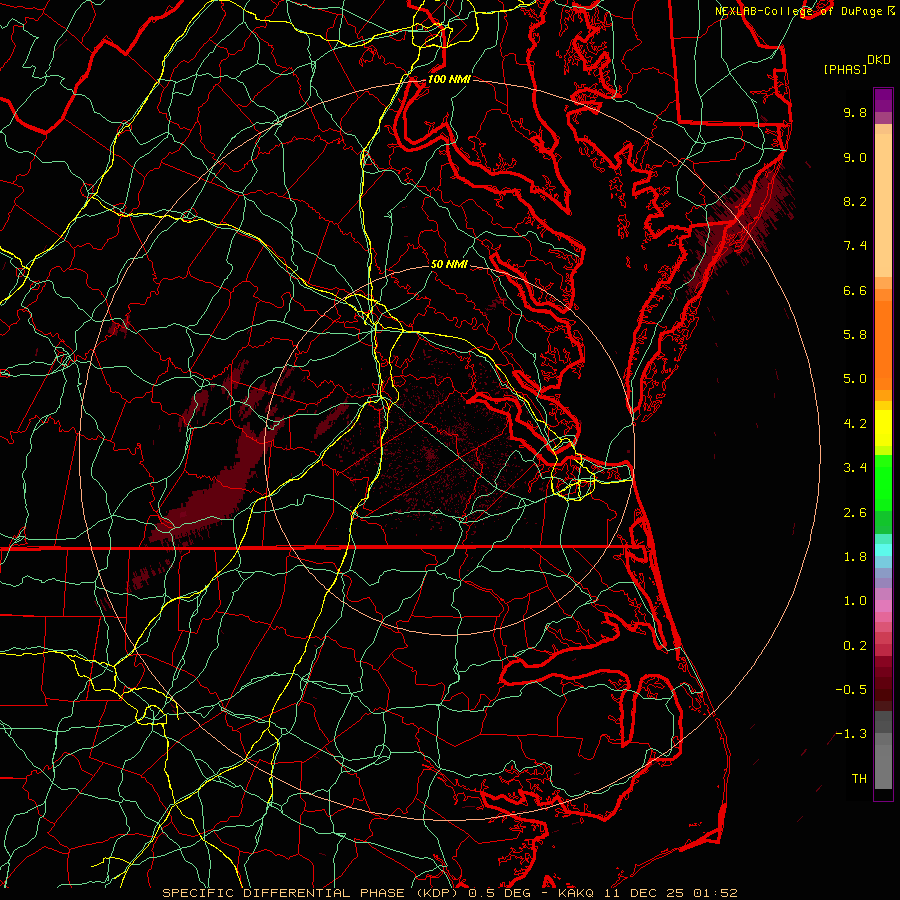This screenshot has height=900, width=900.
Task: Click the 6.6 value on the color scale
Action: click(855, 290)
